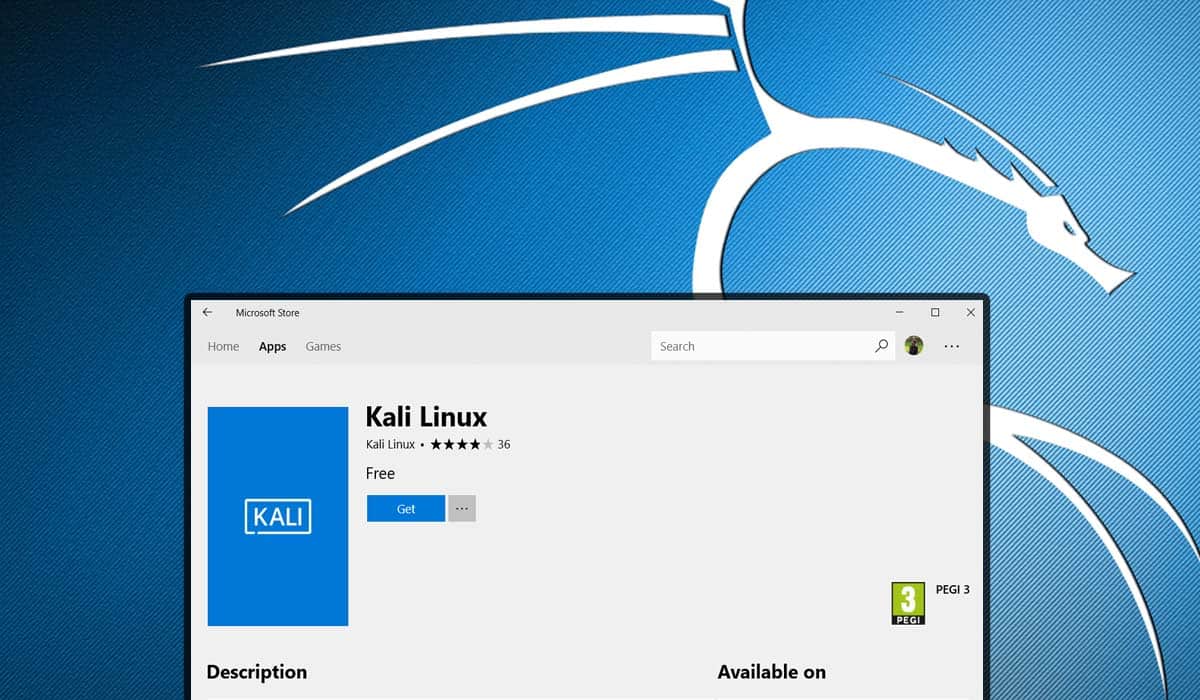Click the Description heading

(x=257, y=672)
